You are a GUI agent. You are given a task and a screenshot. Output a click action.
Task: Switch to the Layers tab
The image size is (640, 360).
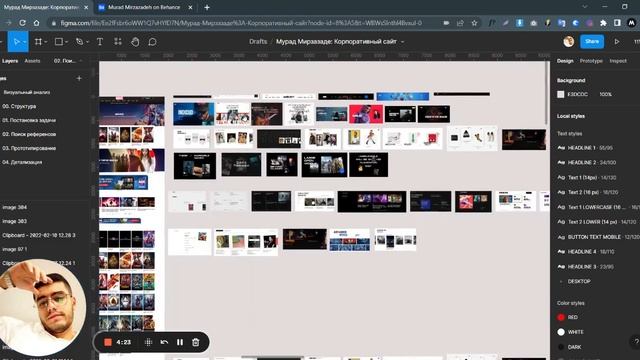(x=10, y=61)
